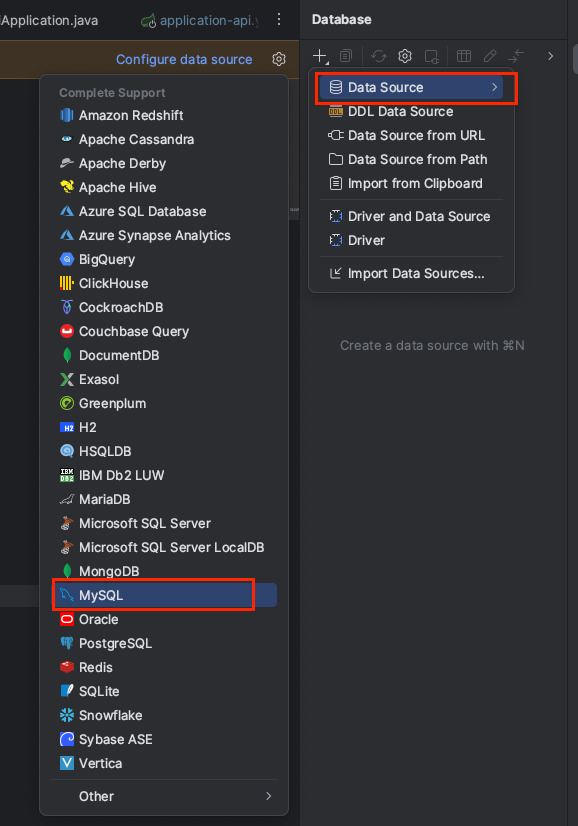Click the Duplicate icon in Database toolbar

click(346, 56)
